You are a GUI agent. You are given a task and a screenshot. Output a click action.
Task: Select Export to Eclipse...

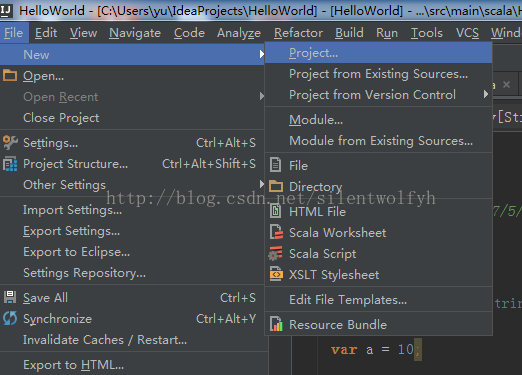[132, 252]
